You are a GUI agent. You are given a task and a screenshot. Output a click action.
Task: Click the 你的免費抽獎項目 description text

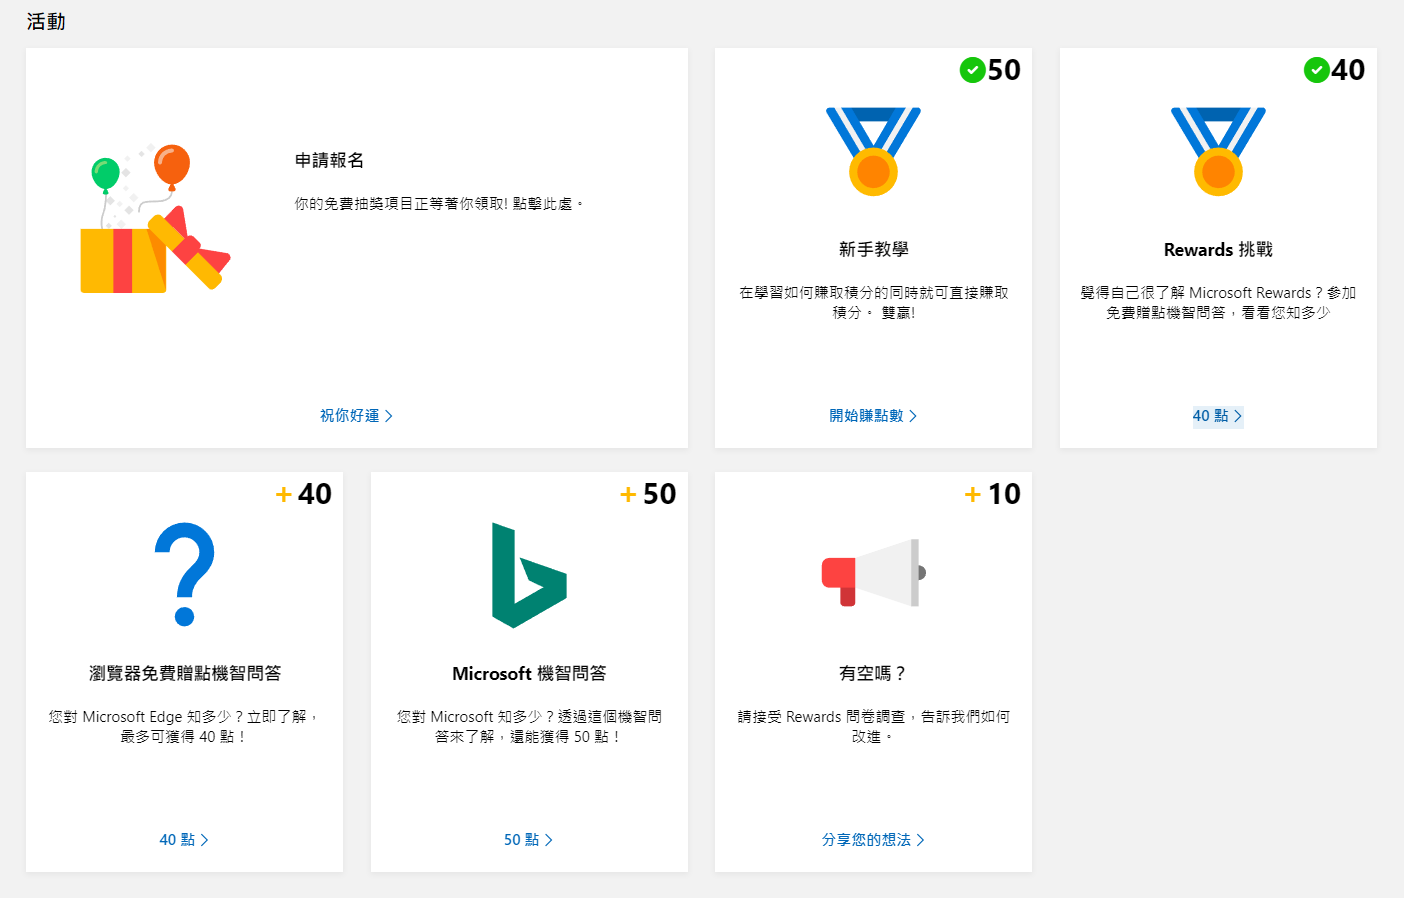pos(439,204)
